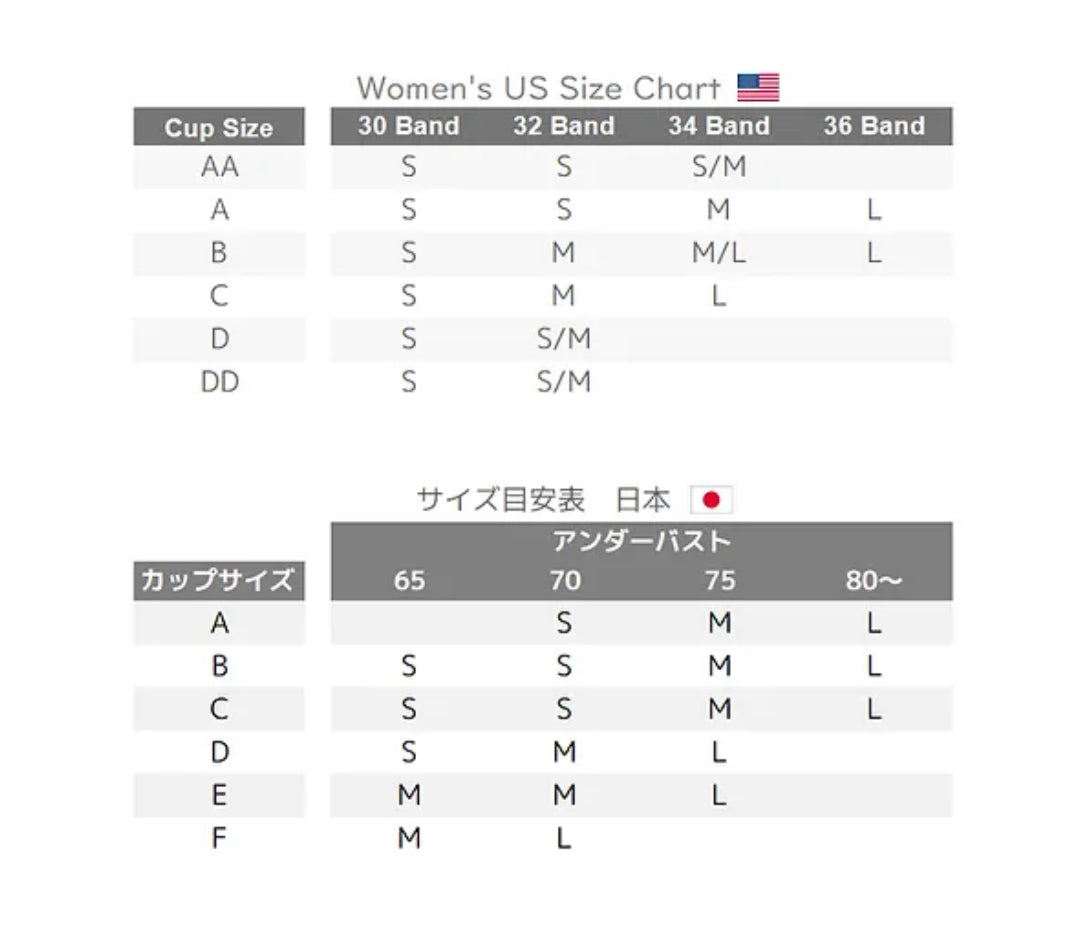Click the 36 Band column header
This screenshot has width=1079, height=941.
(x=874, y=126)
